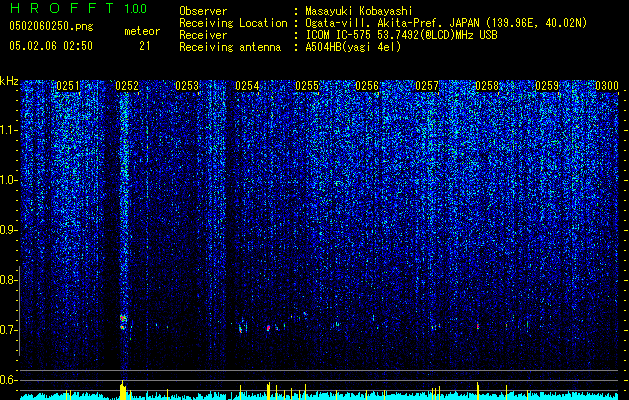
Task: Click the 0259 time marker
Action: pyautogui.click(x=547, y=86)
